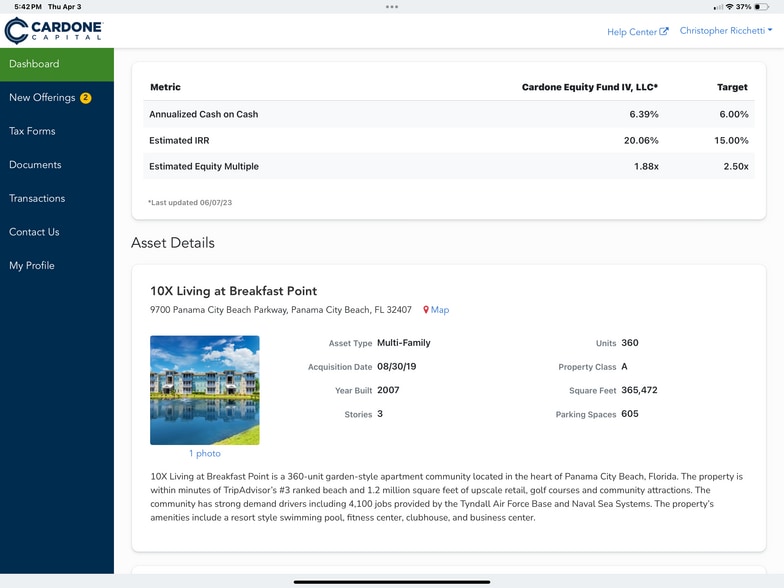Tap the red map pin icon

coord(426,310)
